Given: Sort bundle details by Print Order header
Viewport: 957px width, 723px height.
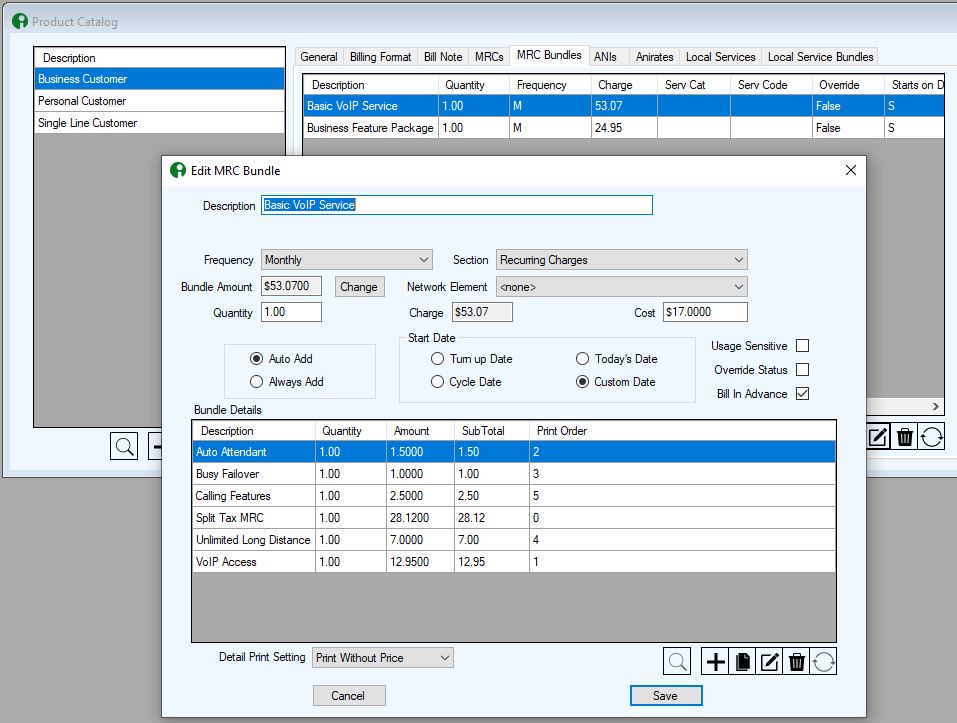Looking at the screenshot, I should [682, 431].
